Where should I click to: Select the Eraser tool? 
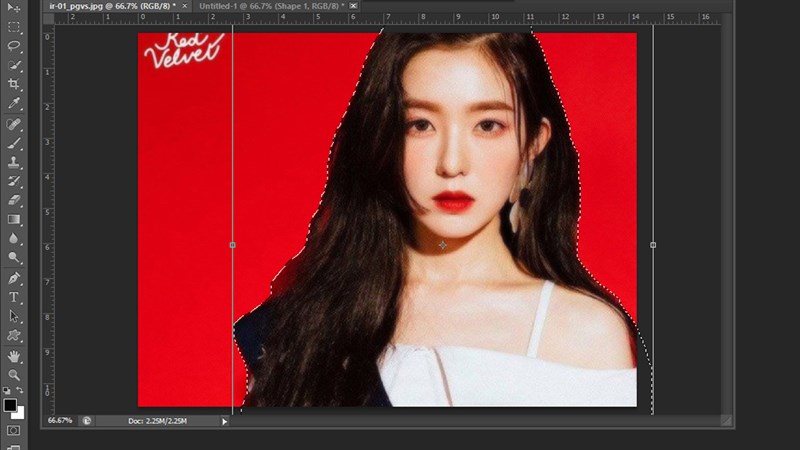tap(14, 200)
